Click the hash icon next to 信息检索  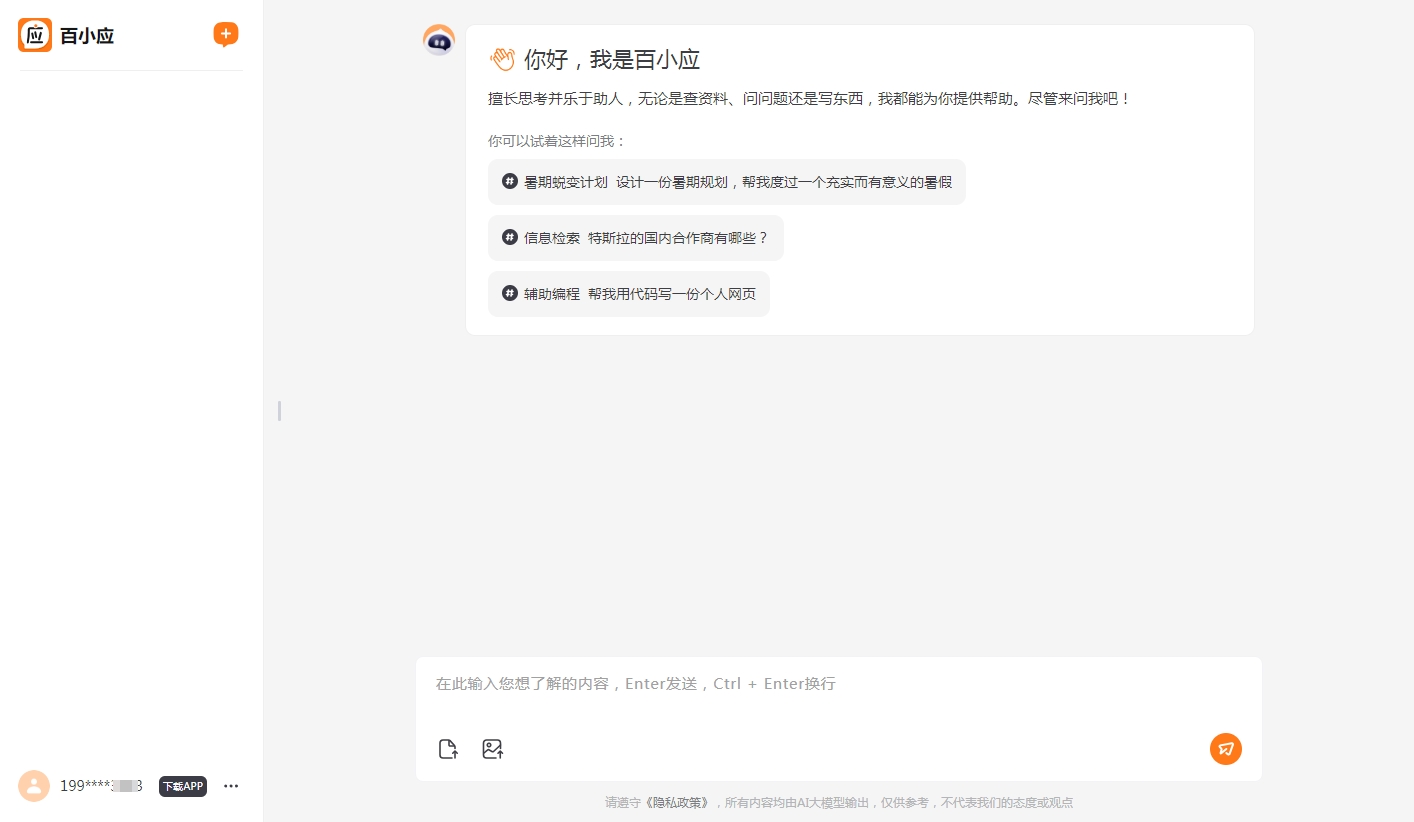click(x=510, y=237)
